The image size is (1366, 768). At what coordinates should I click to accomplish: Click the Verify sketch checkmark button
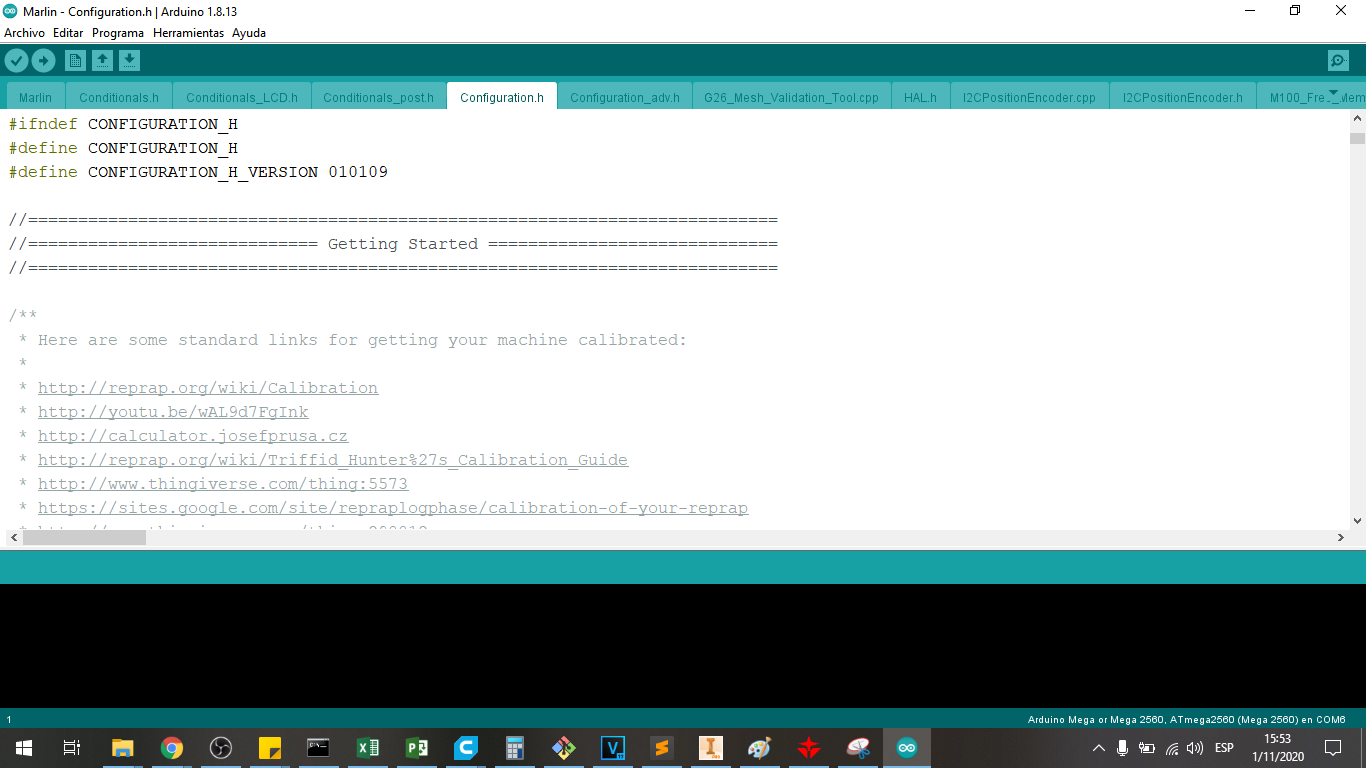point(16,61)
